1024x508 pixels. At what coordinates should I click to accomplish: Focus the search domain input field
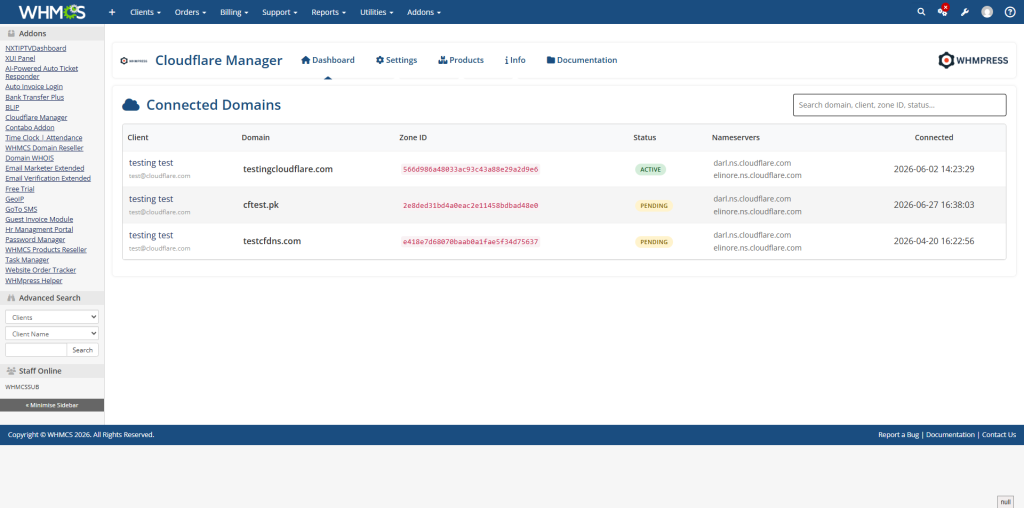[x=899, y=105]
